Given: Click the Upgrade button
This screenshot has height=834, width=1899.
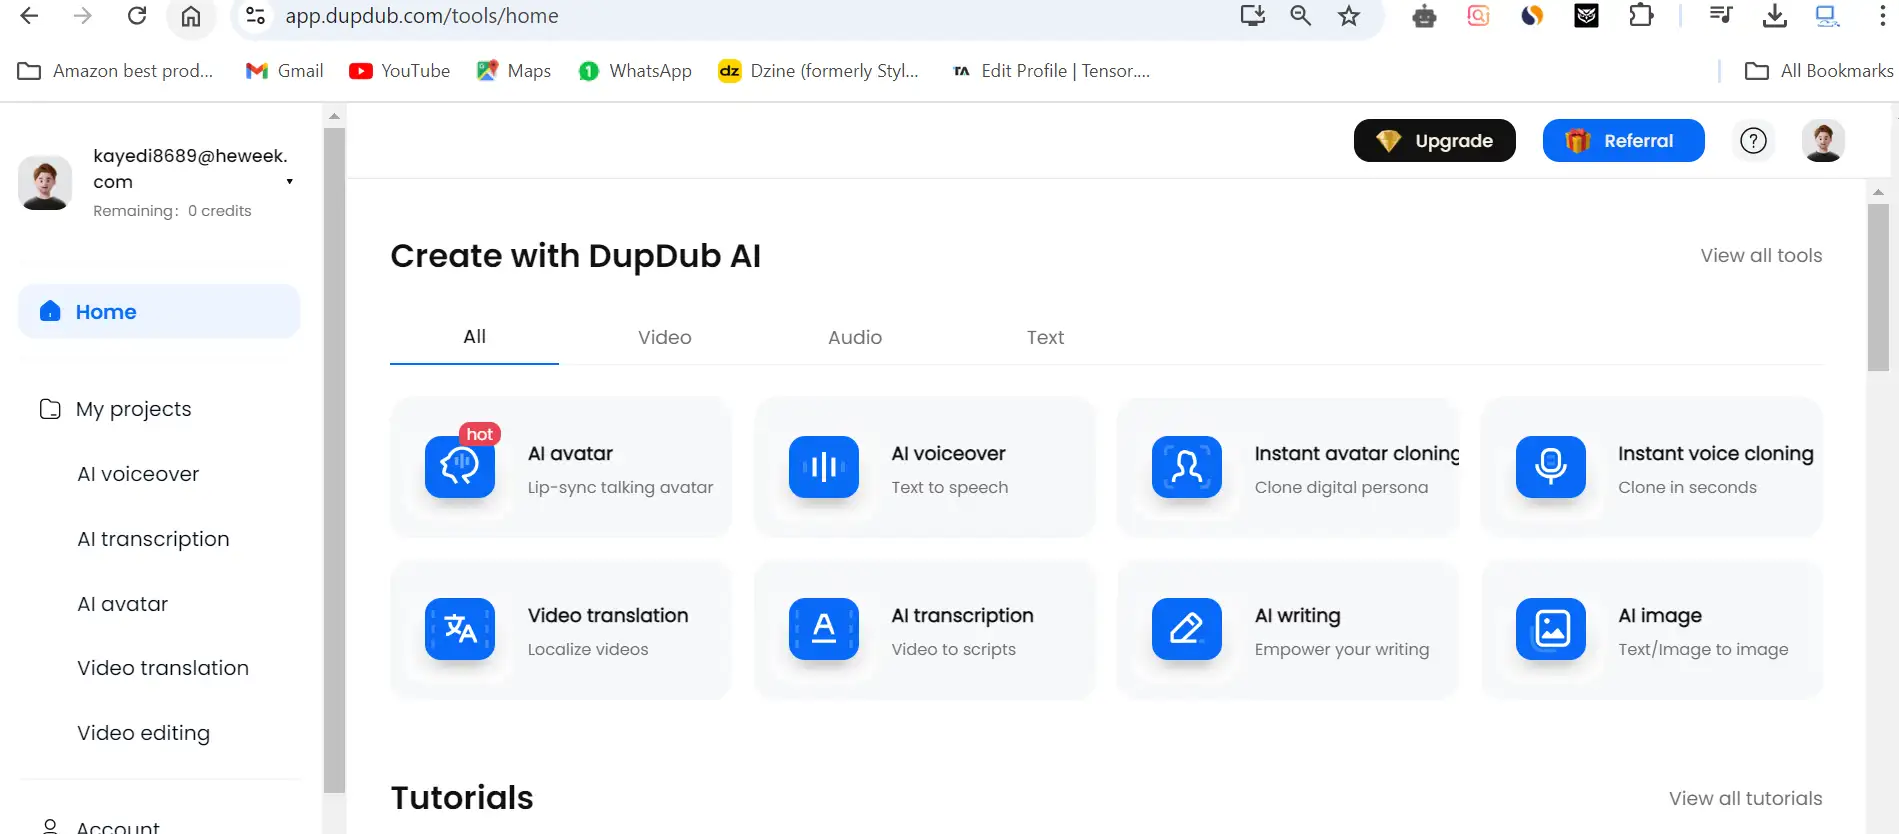Looking at the screenshot, I should tap(1434, 141).
